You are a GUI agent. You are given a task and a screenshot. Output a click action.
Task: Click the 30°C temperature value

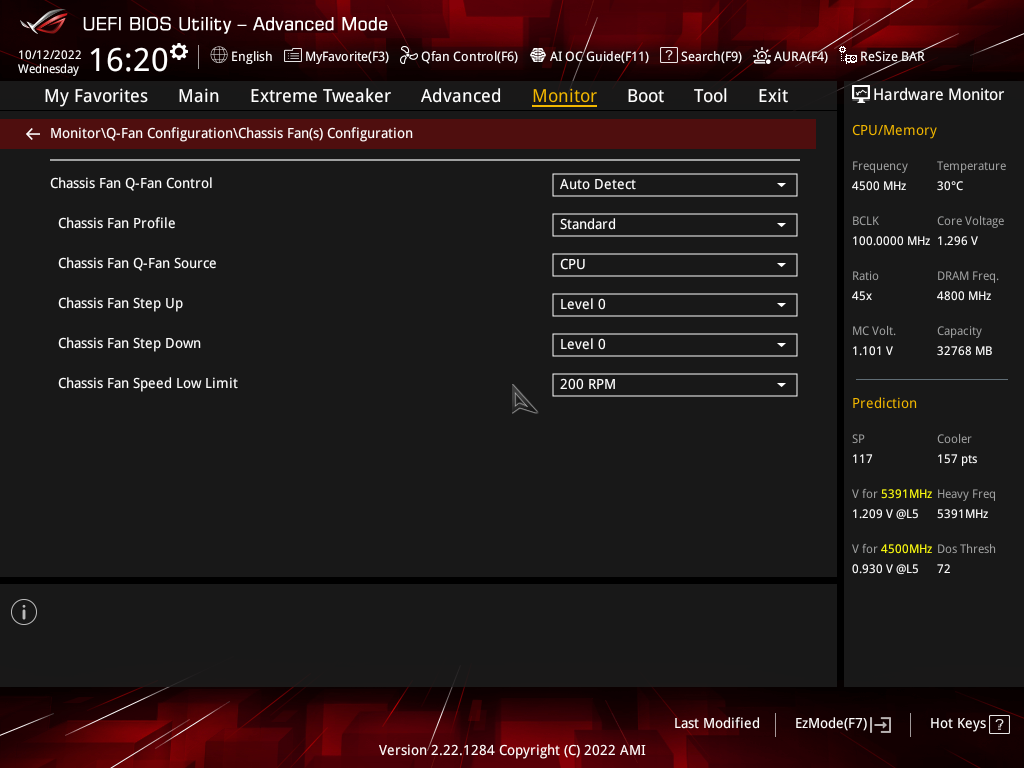pyautogui.click(x=950, y=186)
